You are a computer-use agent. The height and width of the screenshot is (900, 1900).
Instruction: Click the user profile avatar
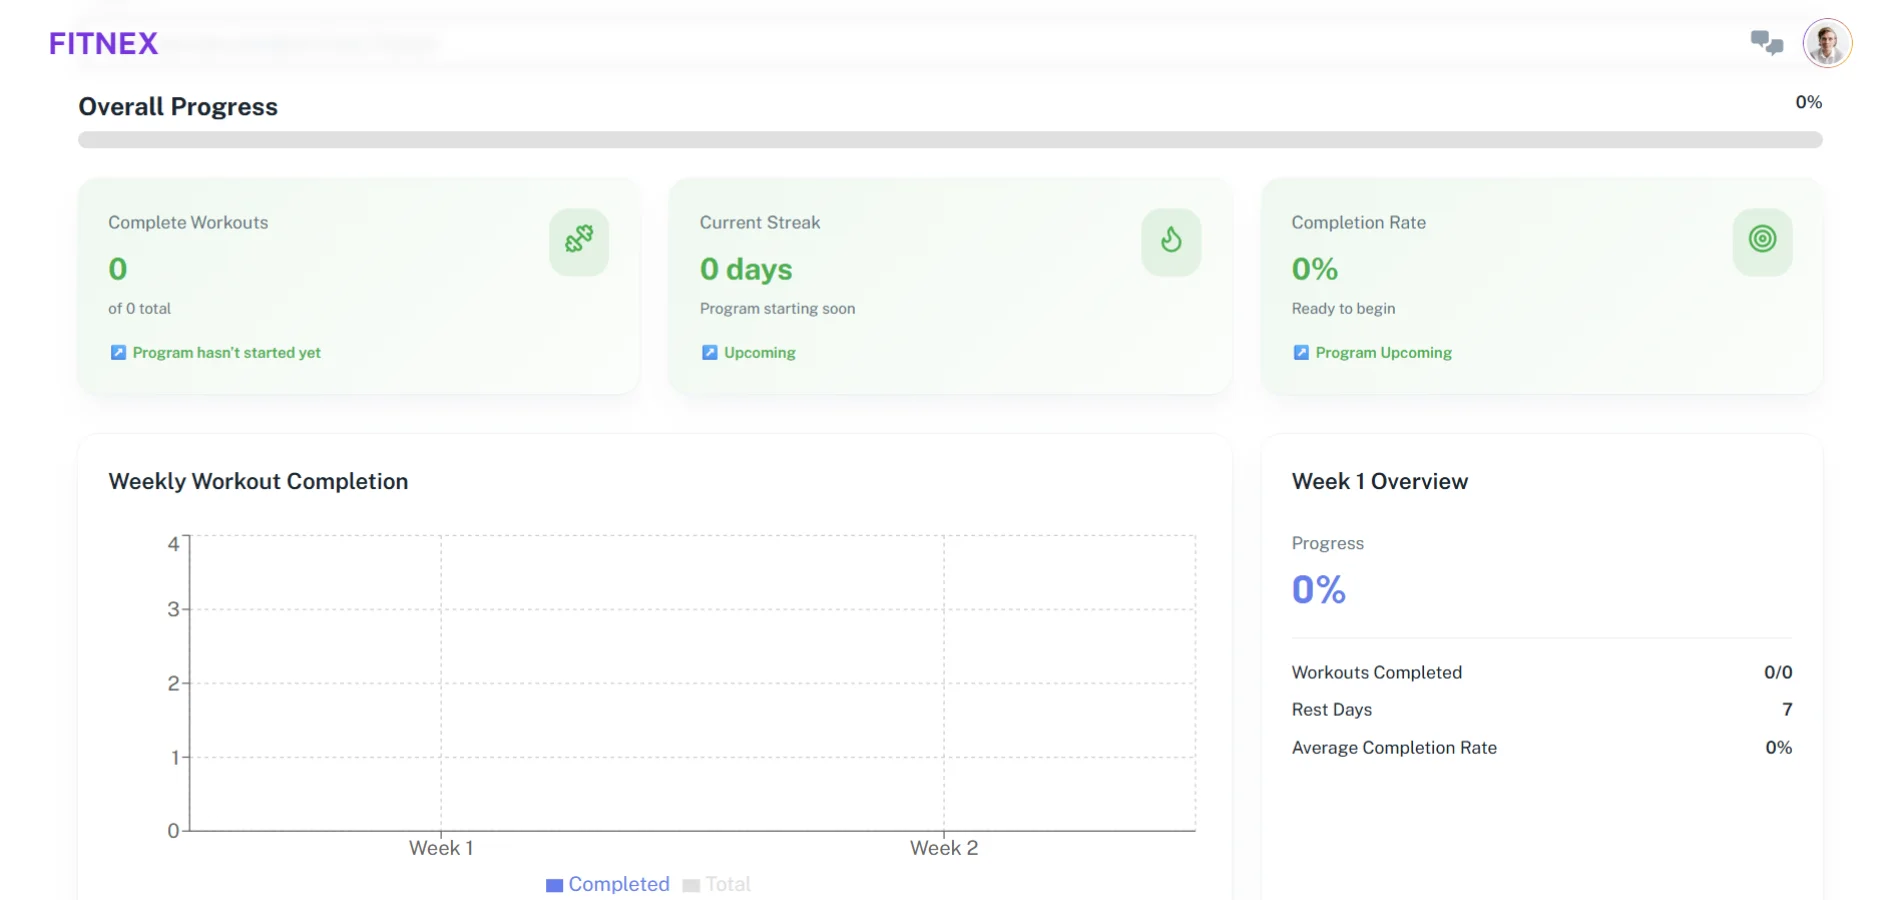tap(1827, 44)
